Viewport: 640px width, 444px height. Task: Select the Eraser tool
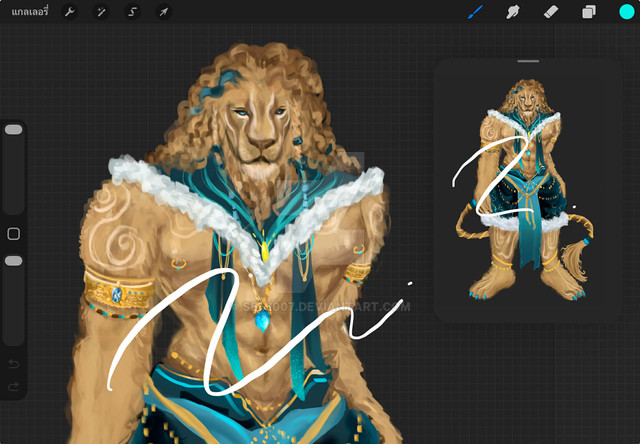click(x=551, y=12)
